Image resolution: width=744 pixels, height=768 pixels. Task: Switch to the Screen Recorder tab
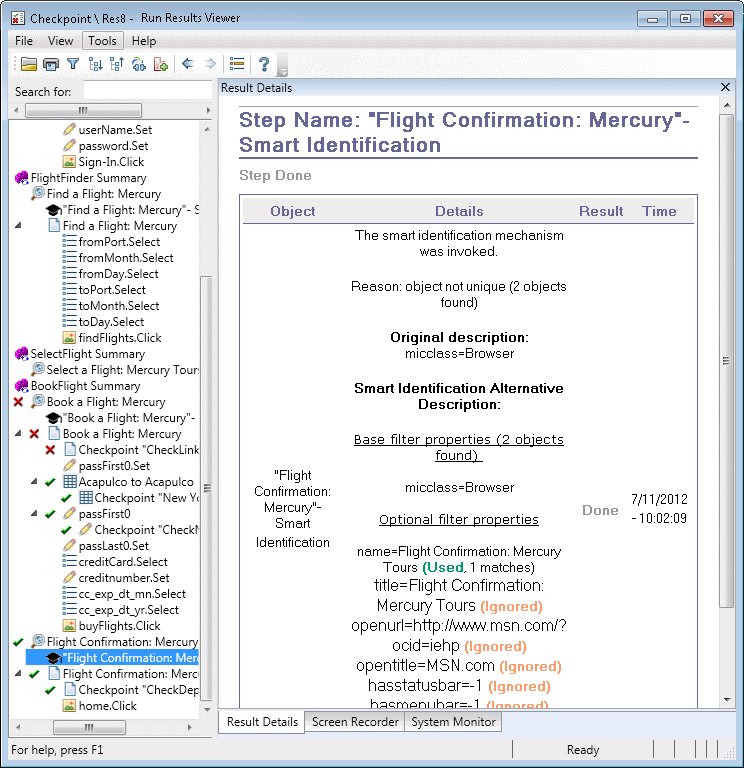(354, 722)
